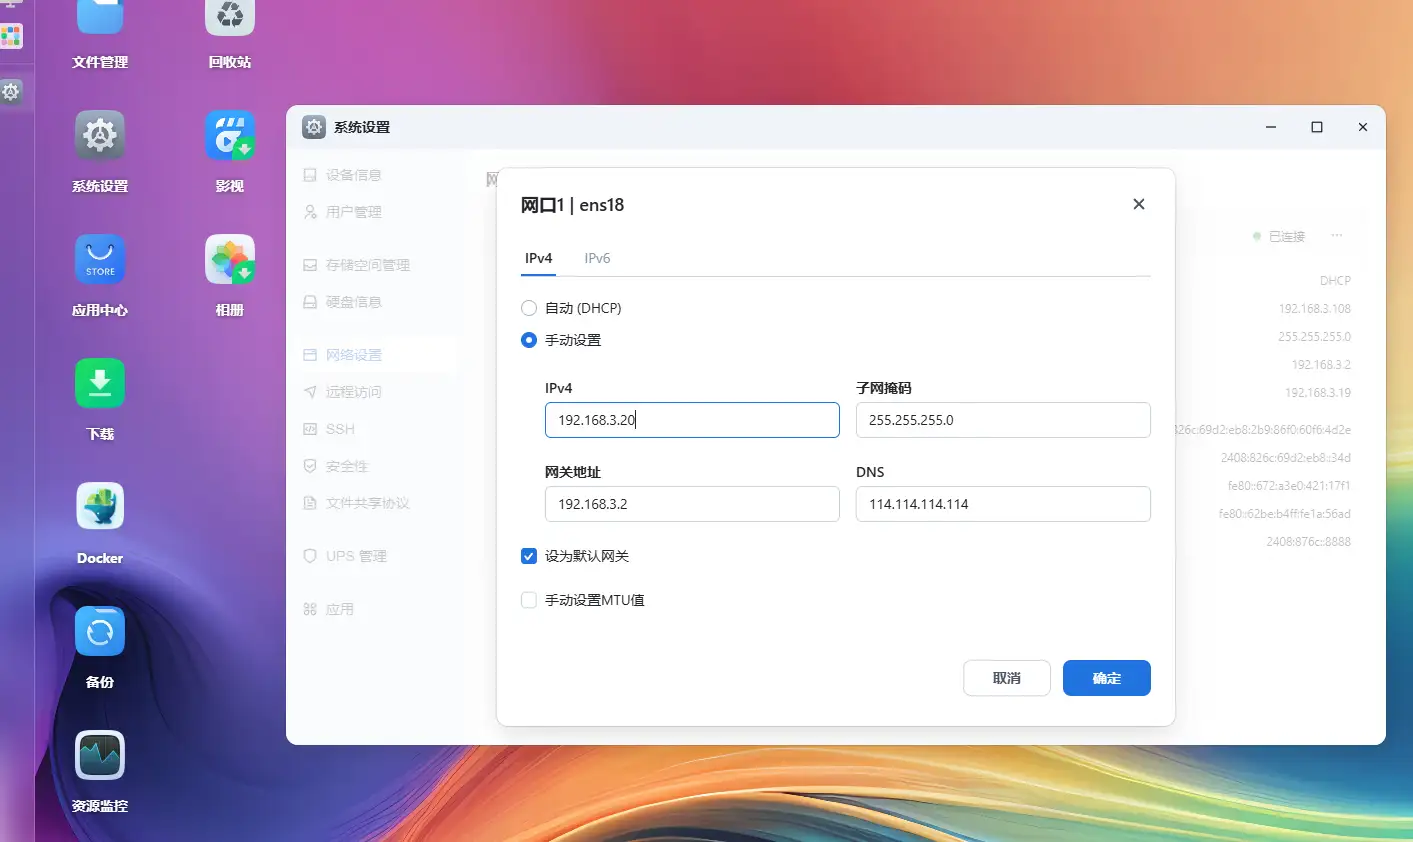Click the 取消 cancel button
Image resolution: width=1413 pixels, height=842 pixels.
(x=1006, y=678)
